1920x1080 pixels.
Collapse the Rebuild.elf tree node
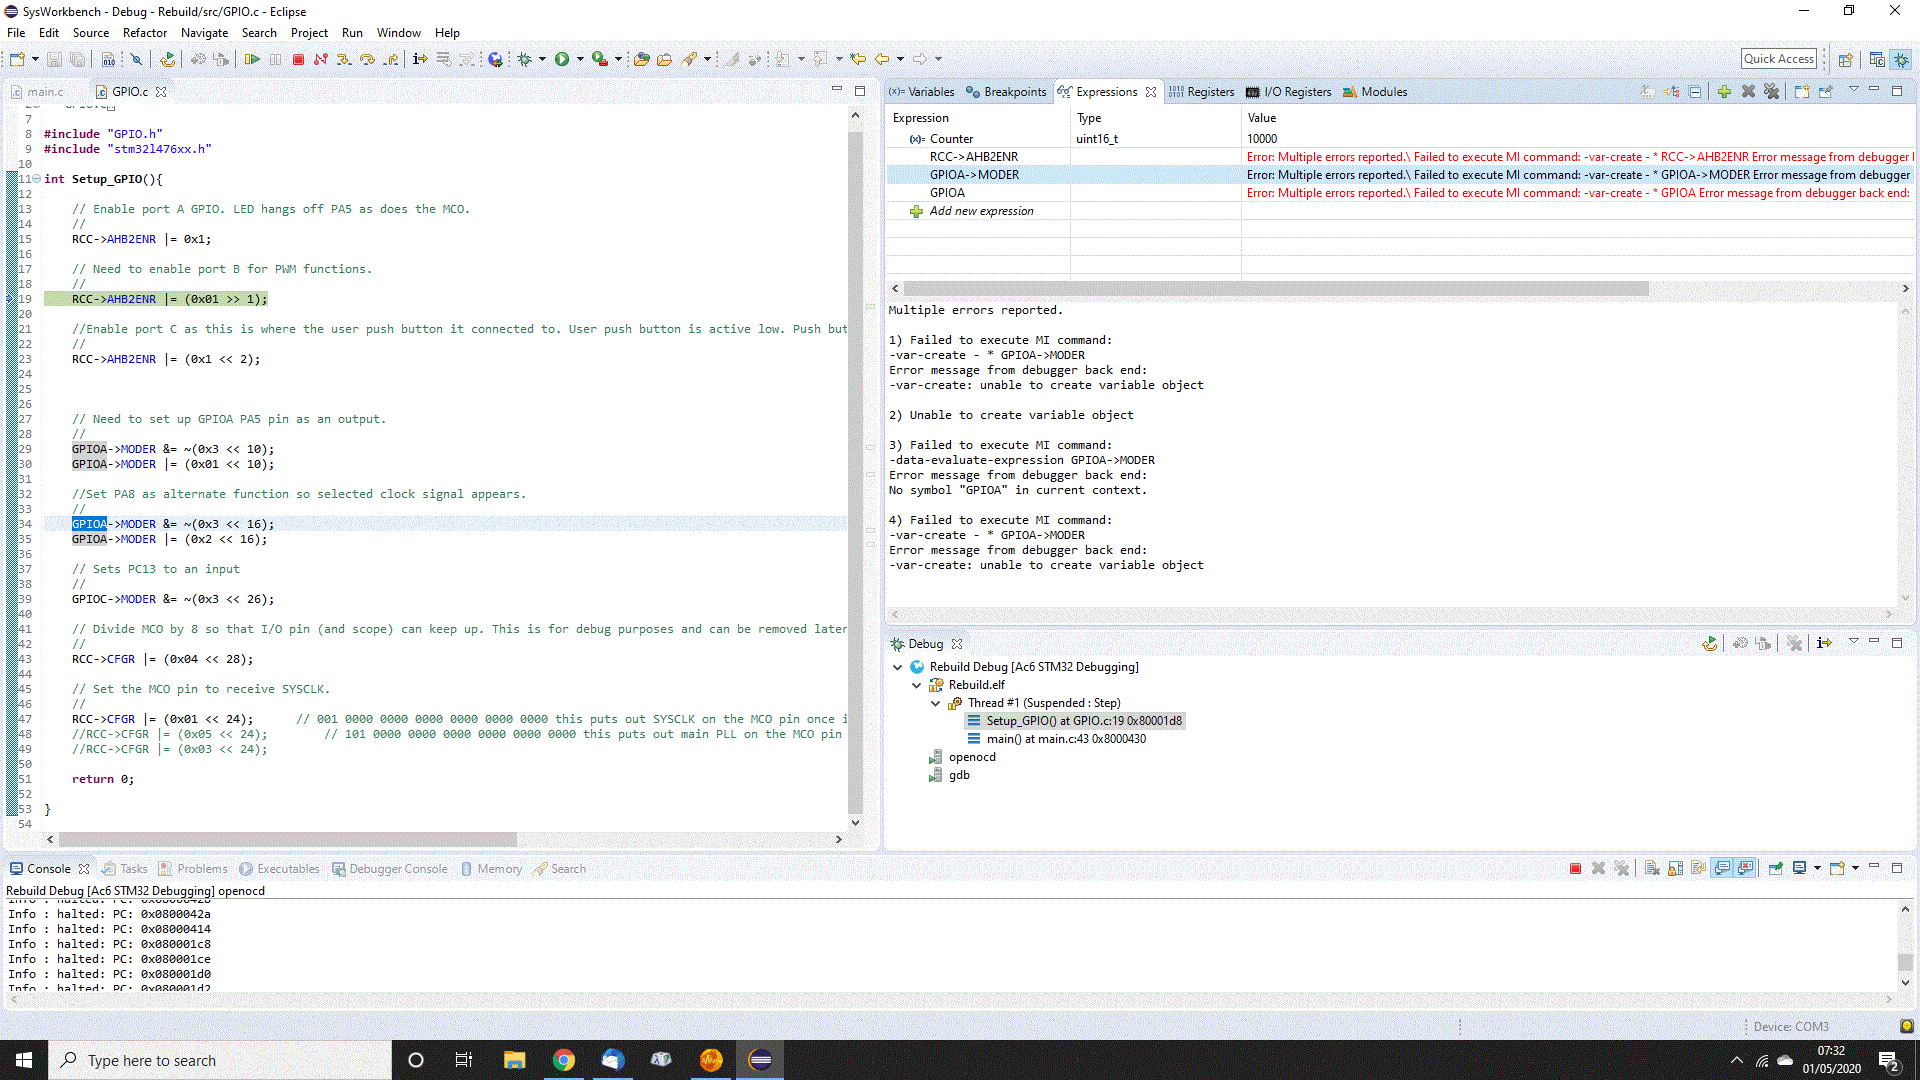pos(917,685)
